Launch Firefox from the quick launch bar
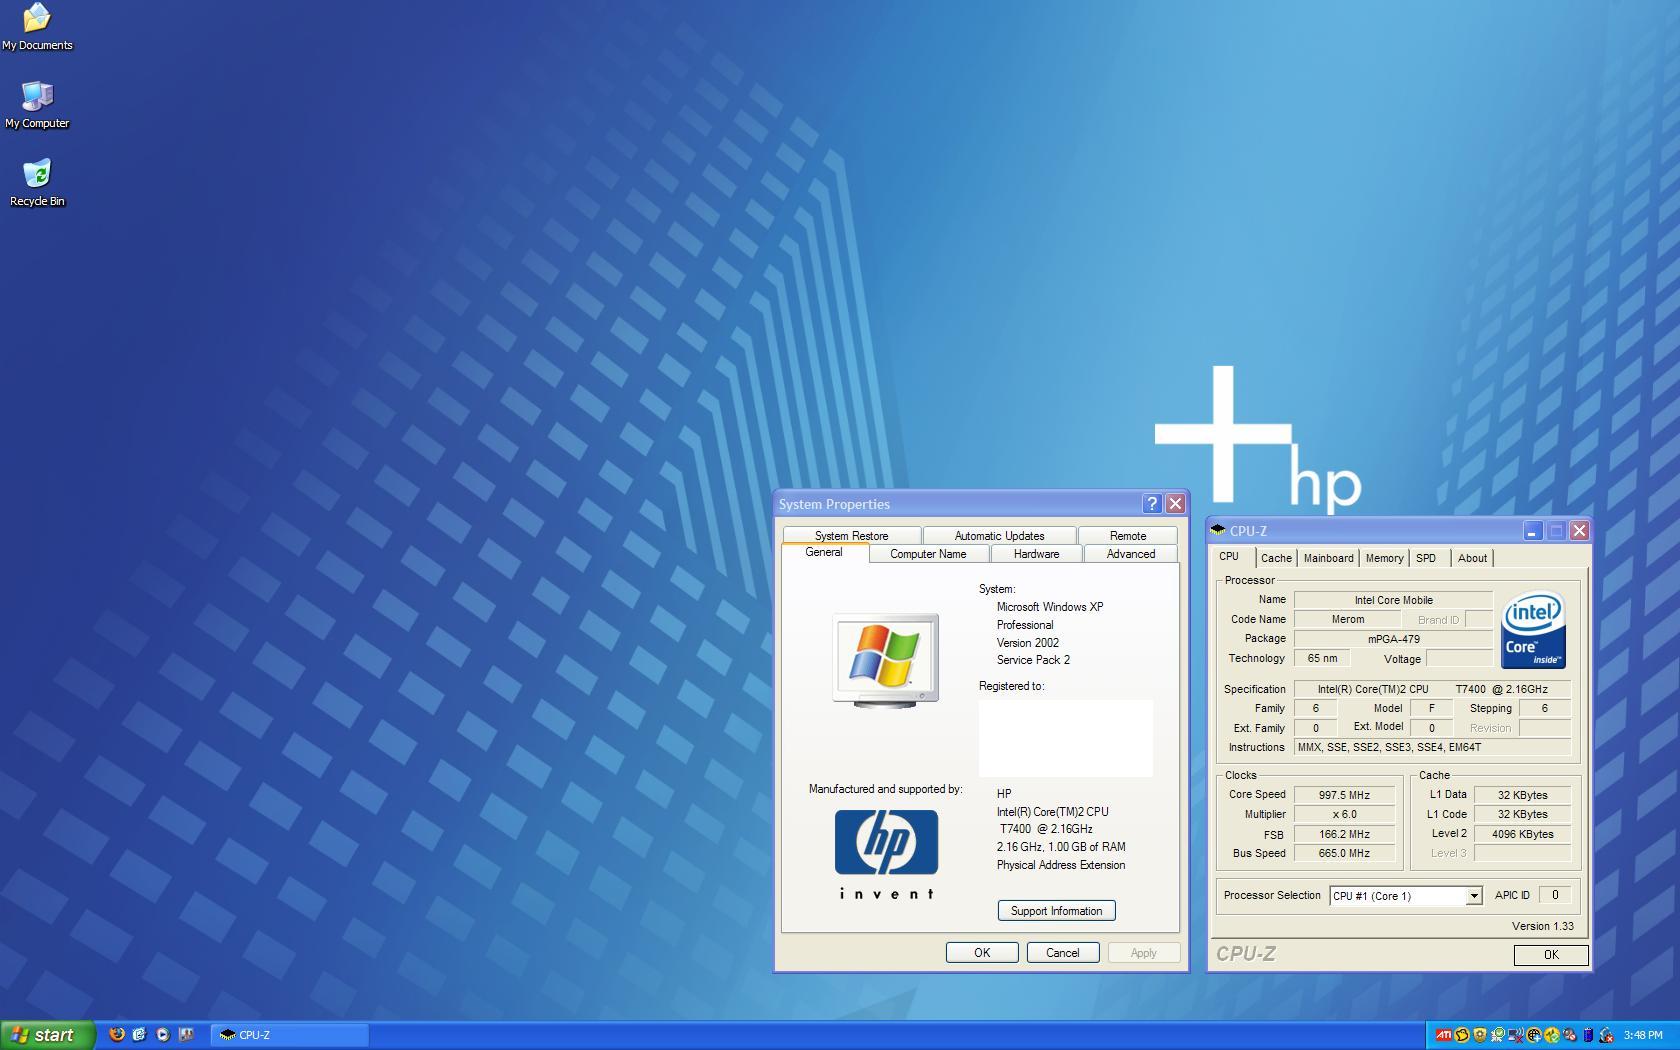This screenshot has width=1680, height=1050. [x=117, y=1035]
